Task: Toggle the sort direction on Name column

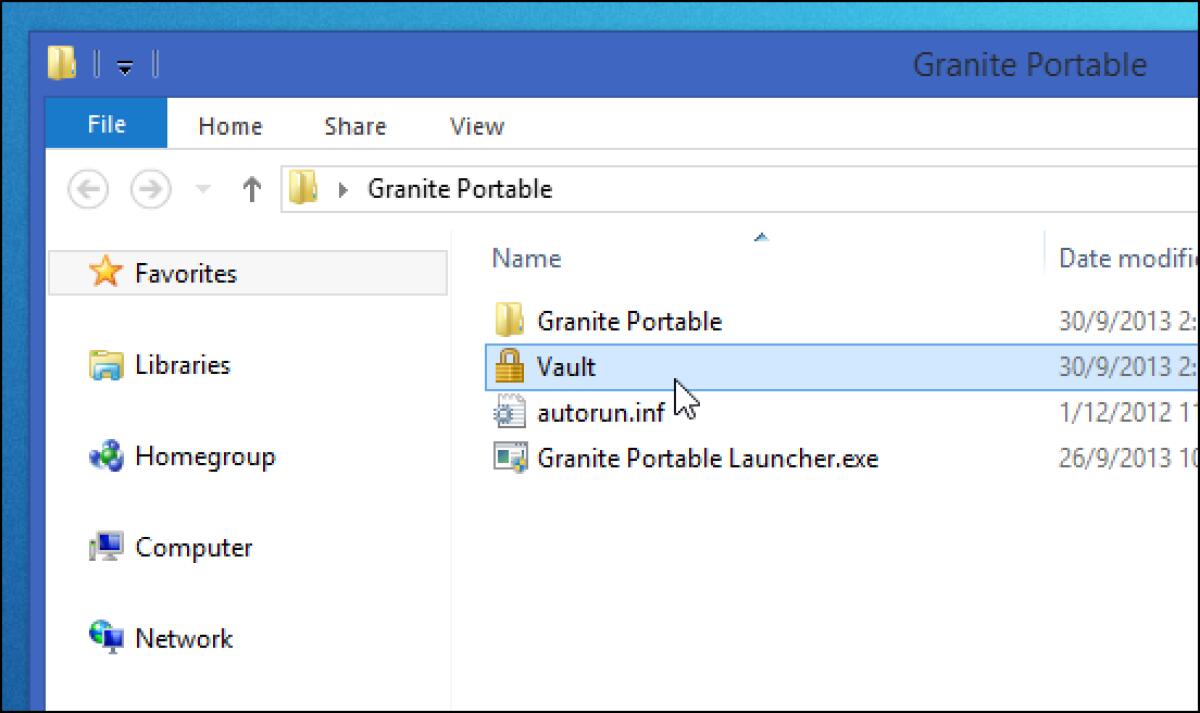Action: pos(761,237)
